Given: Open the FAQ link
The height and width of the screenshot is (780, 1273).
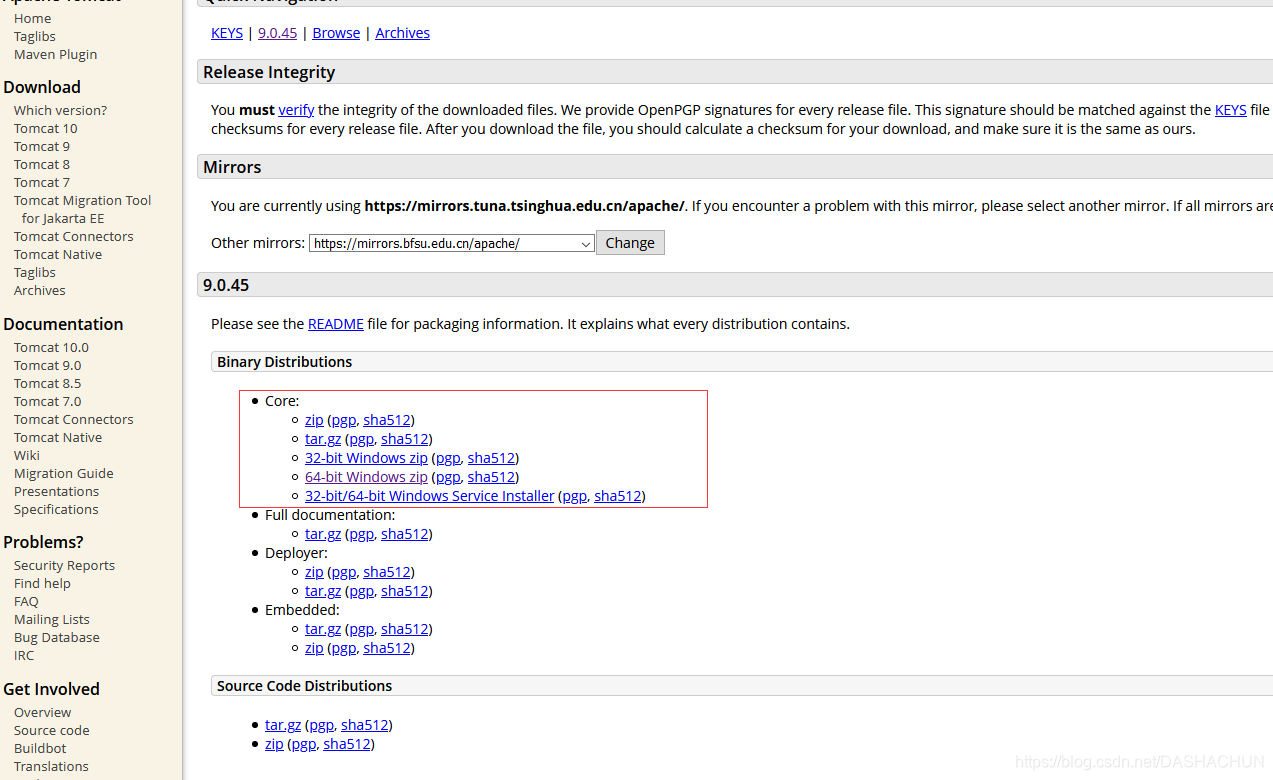Looking at the screenshot, I should [26, 601].
